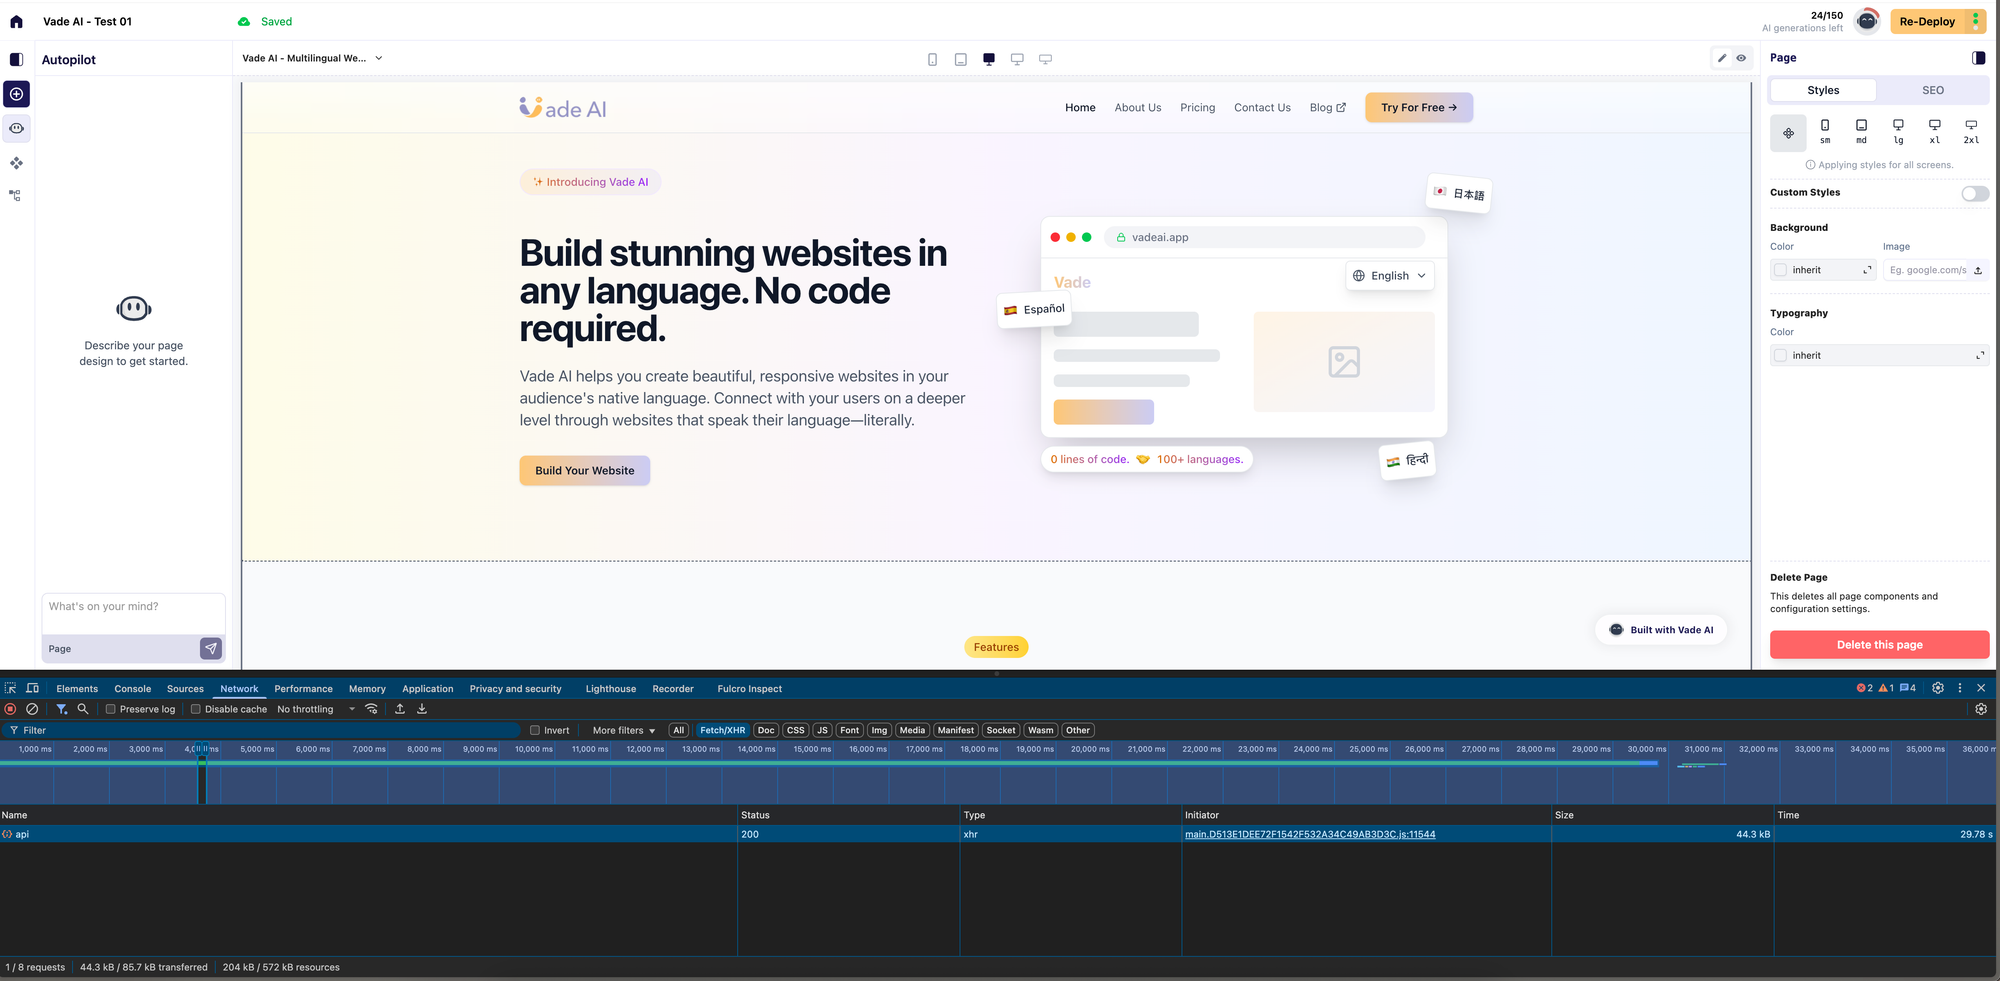
Task: Select the lg breakpoint
Action: point(1898,131)
